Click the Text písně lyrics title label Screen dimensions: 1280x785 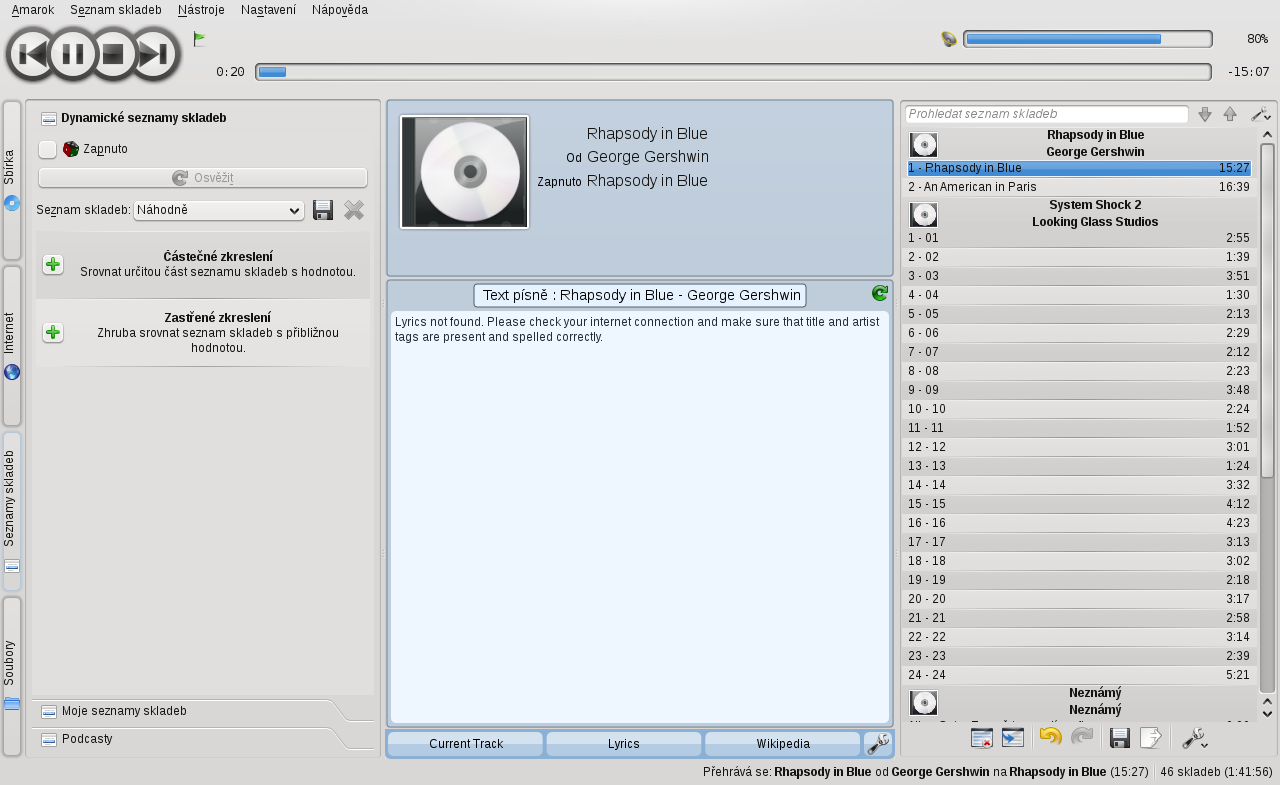pos(640,295)
